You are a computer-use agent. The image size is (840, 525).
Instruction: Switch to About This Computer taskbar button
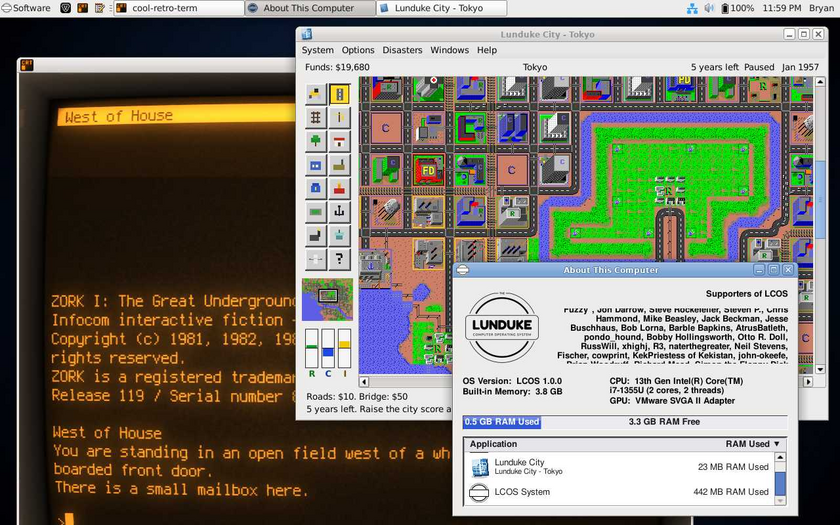[x=310, y=8]
